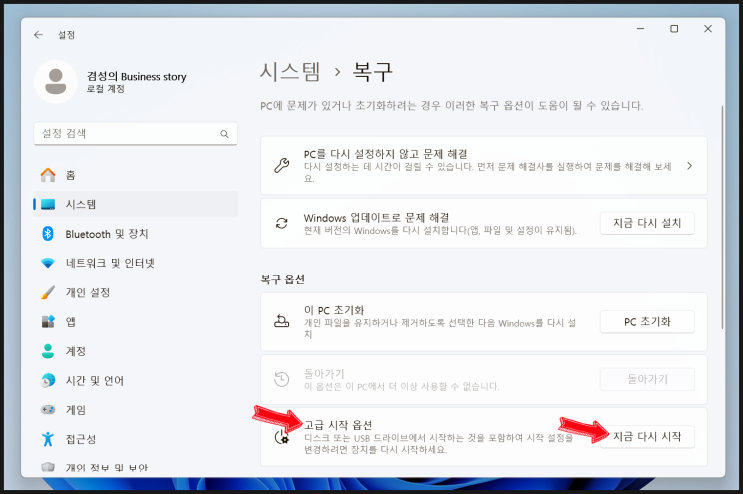This screenshot has height=494, width=743.
Task: Click the user profile avatar picture
Action: tap(56, 81)
